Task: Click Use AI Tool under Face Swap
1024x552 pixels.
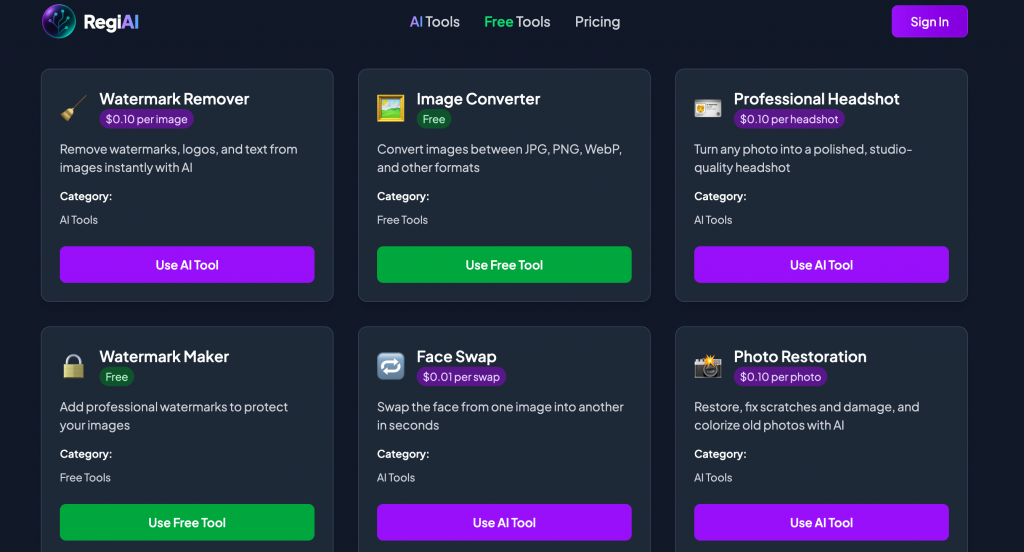Action: pyautogui.click(x=504, y=522)
